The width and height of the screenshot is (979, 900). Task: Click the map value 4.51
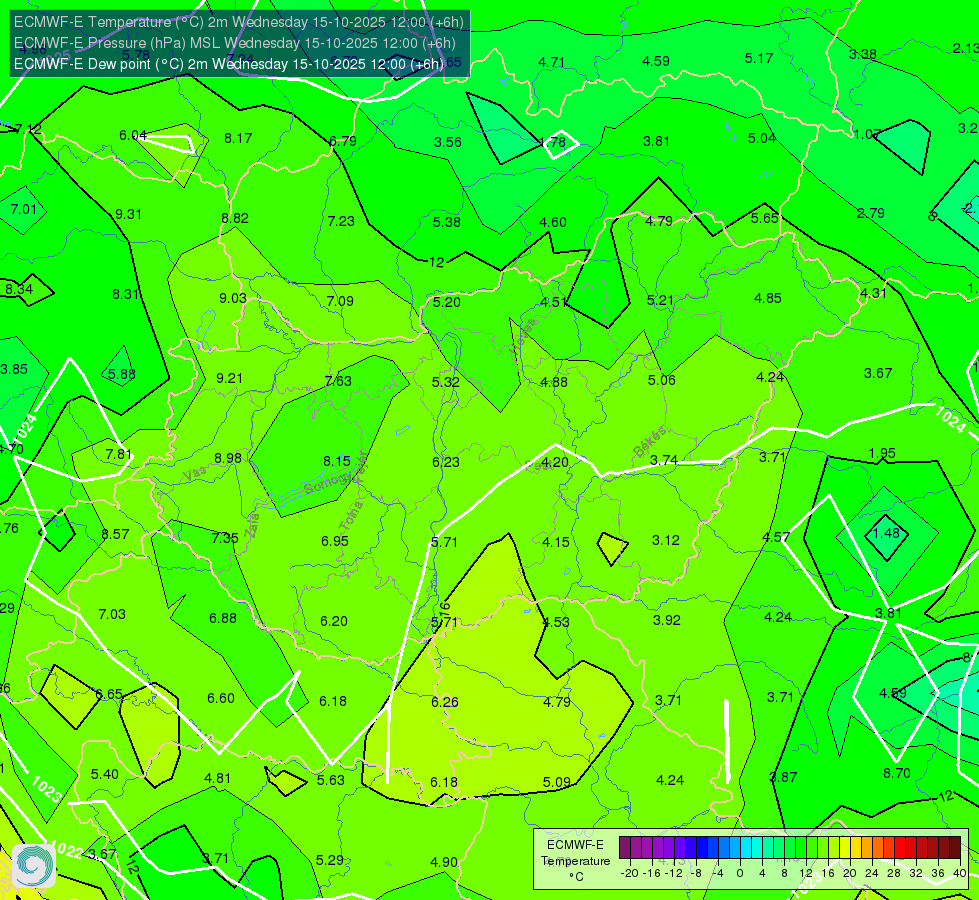click(554, 302)
